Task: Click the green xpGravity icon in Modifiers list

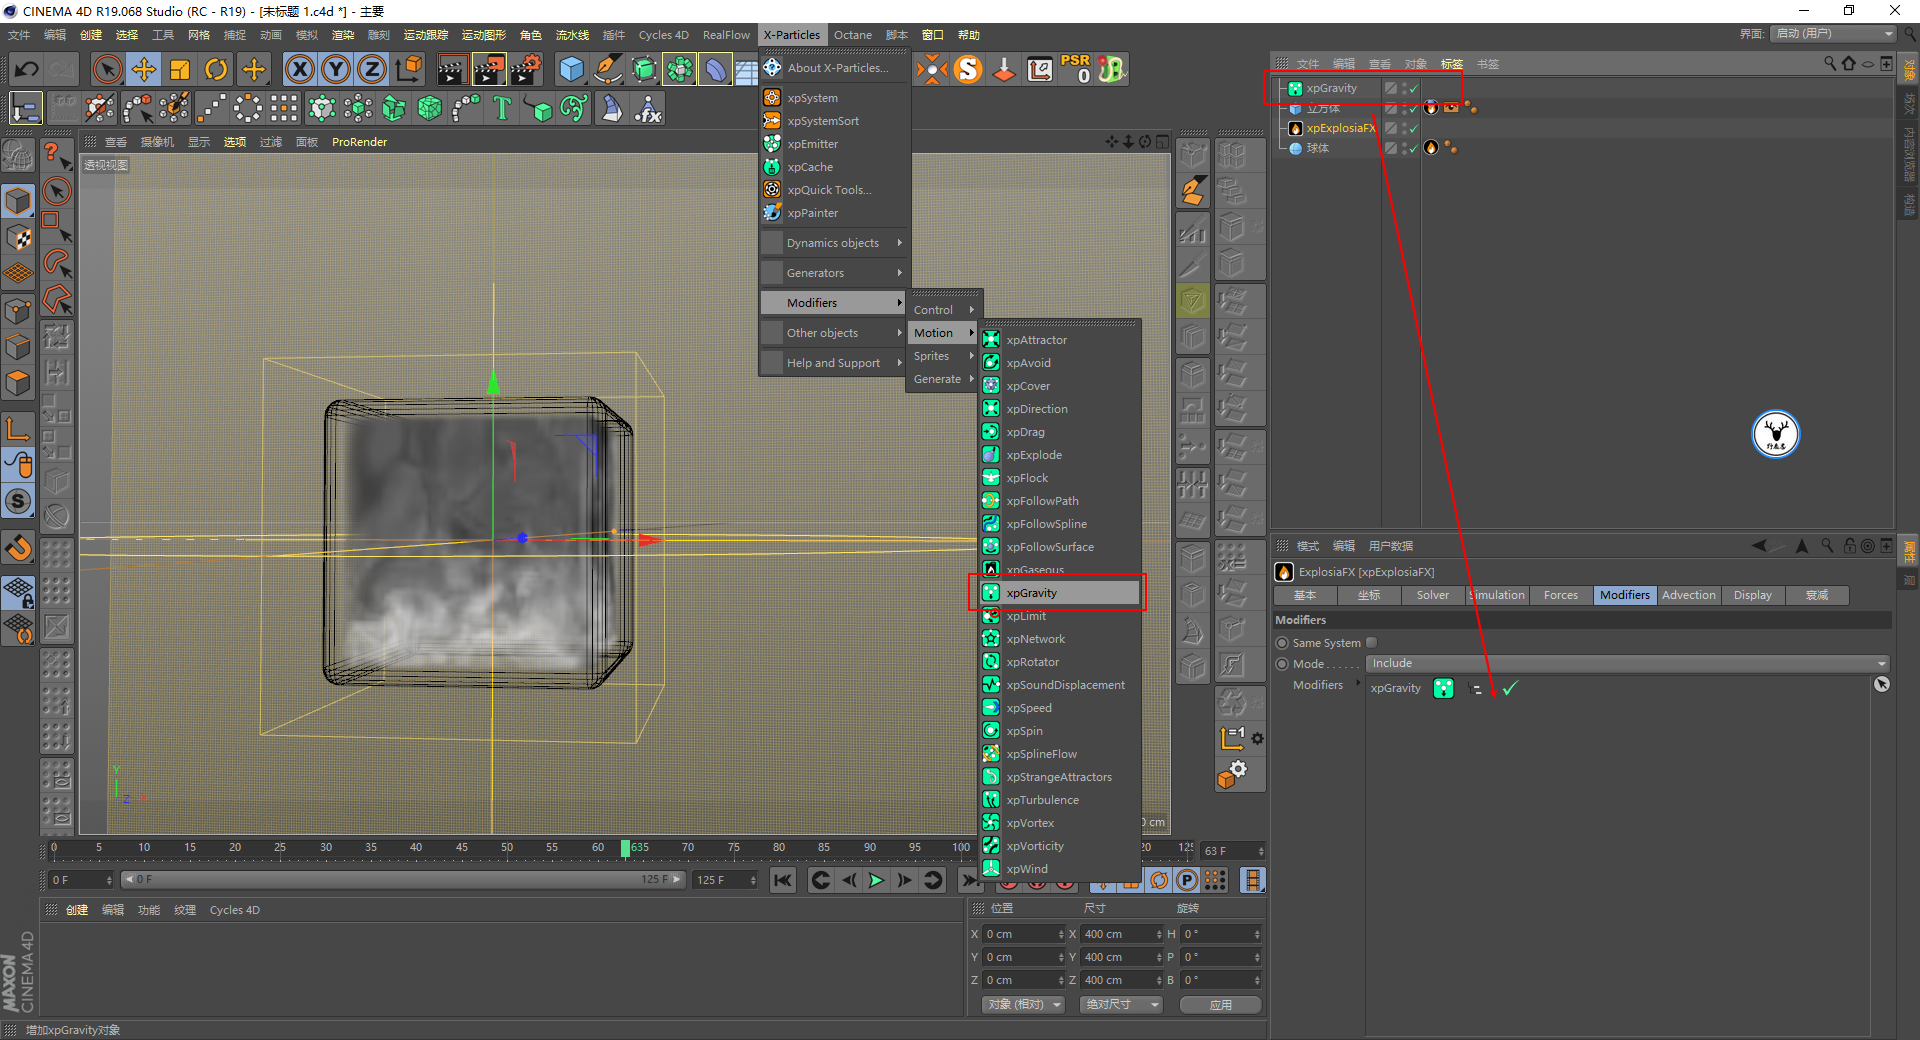Action: click(1443, 688)
